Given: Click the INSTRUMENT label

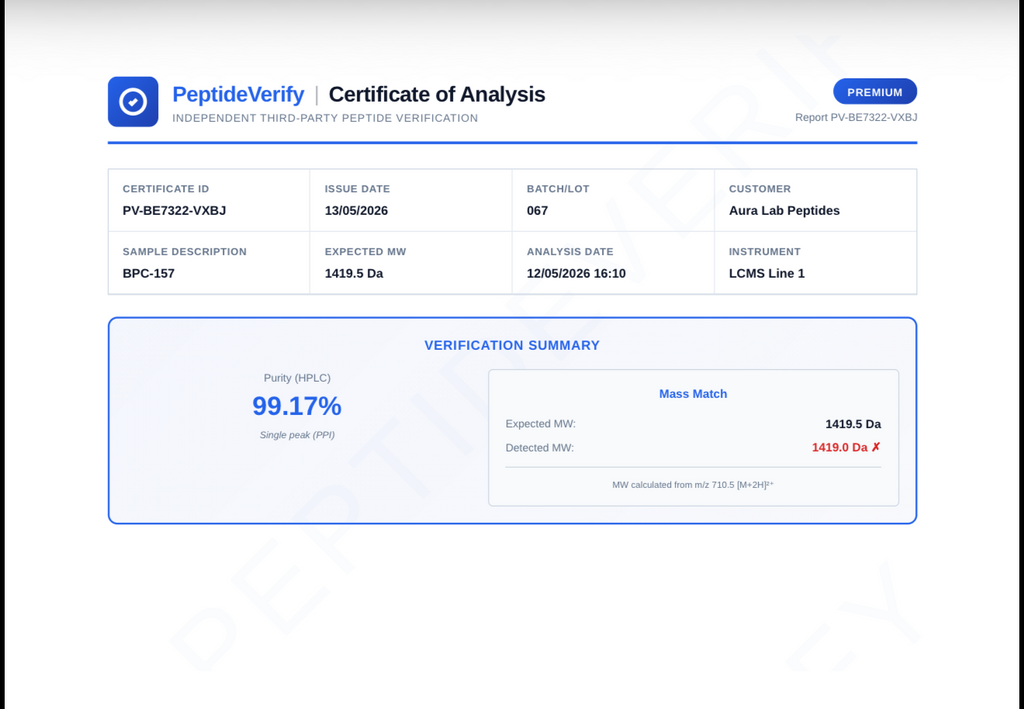Looking at the screenshot, I should [x=765, y=251].
